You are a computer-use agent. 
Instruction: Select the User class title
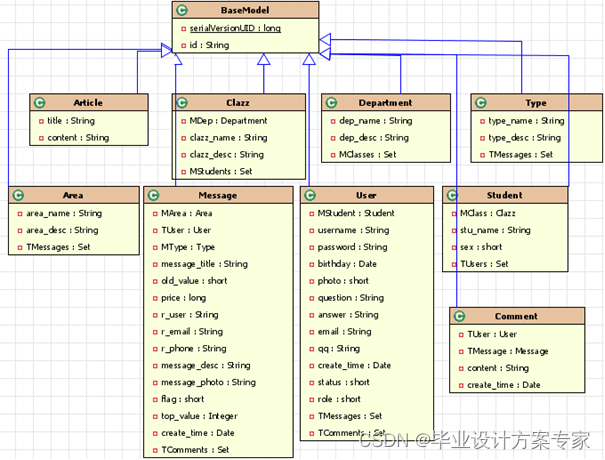coord(366,195)
